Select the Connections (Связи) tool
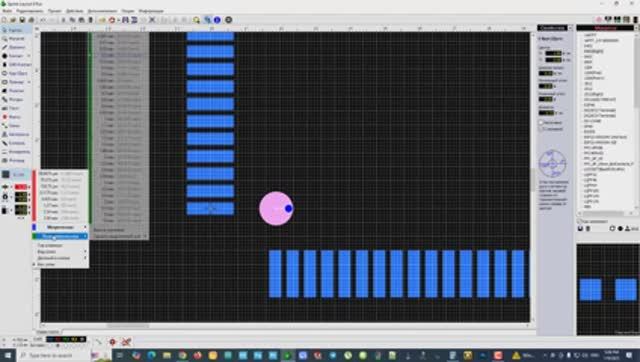 16,126
